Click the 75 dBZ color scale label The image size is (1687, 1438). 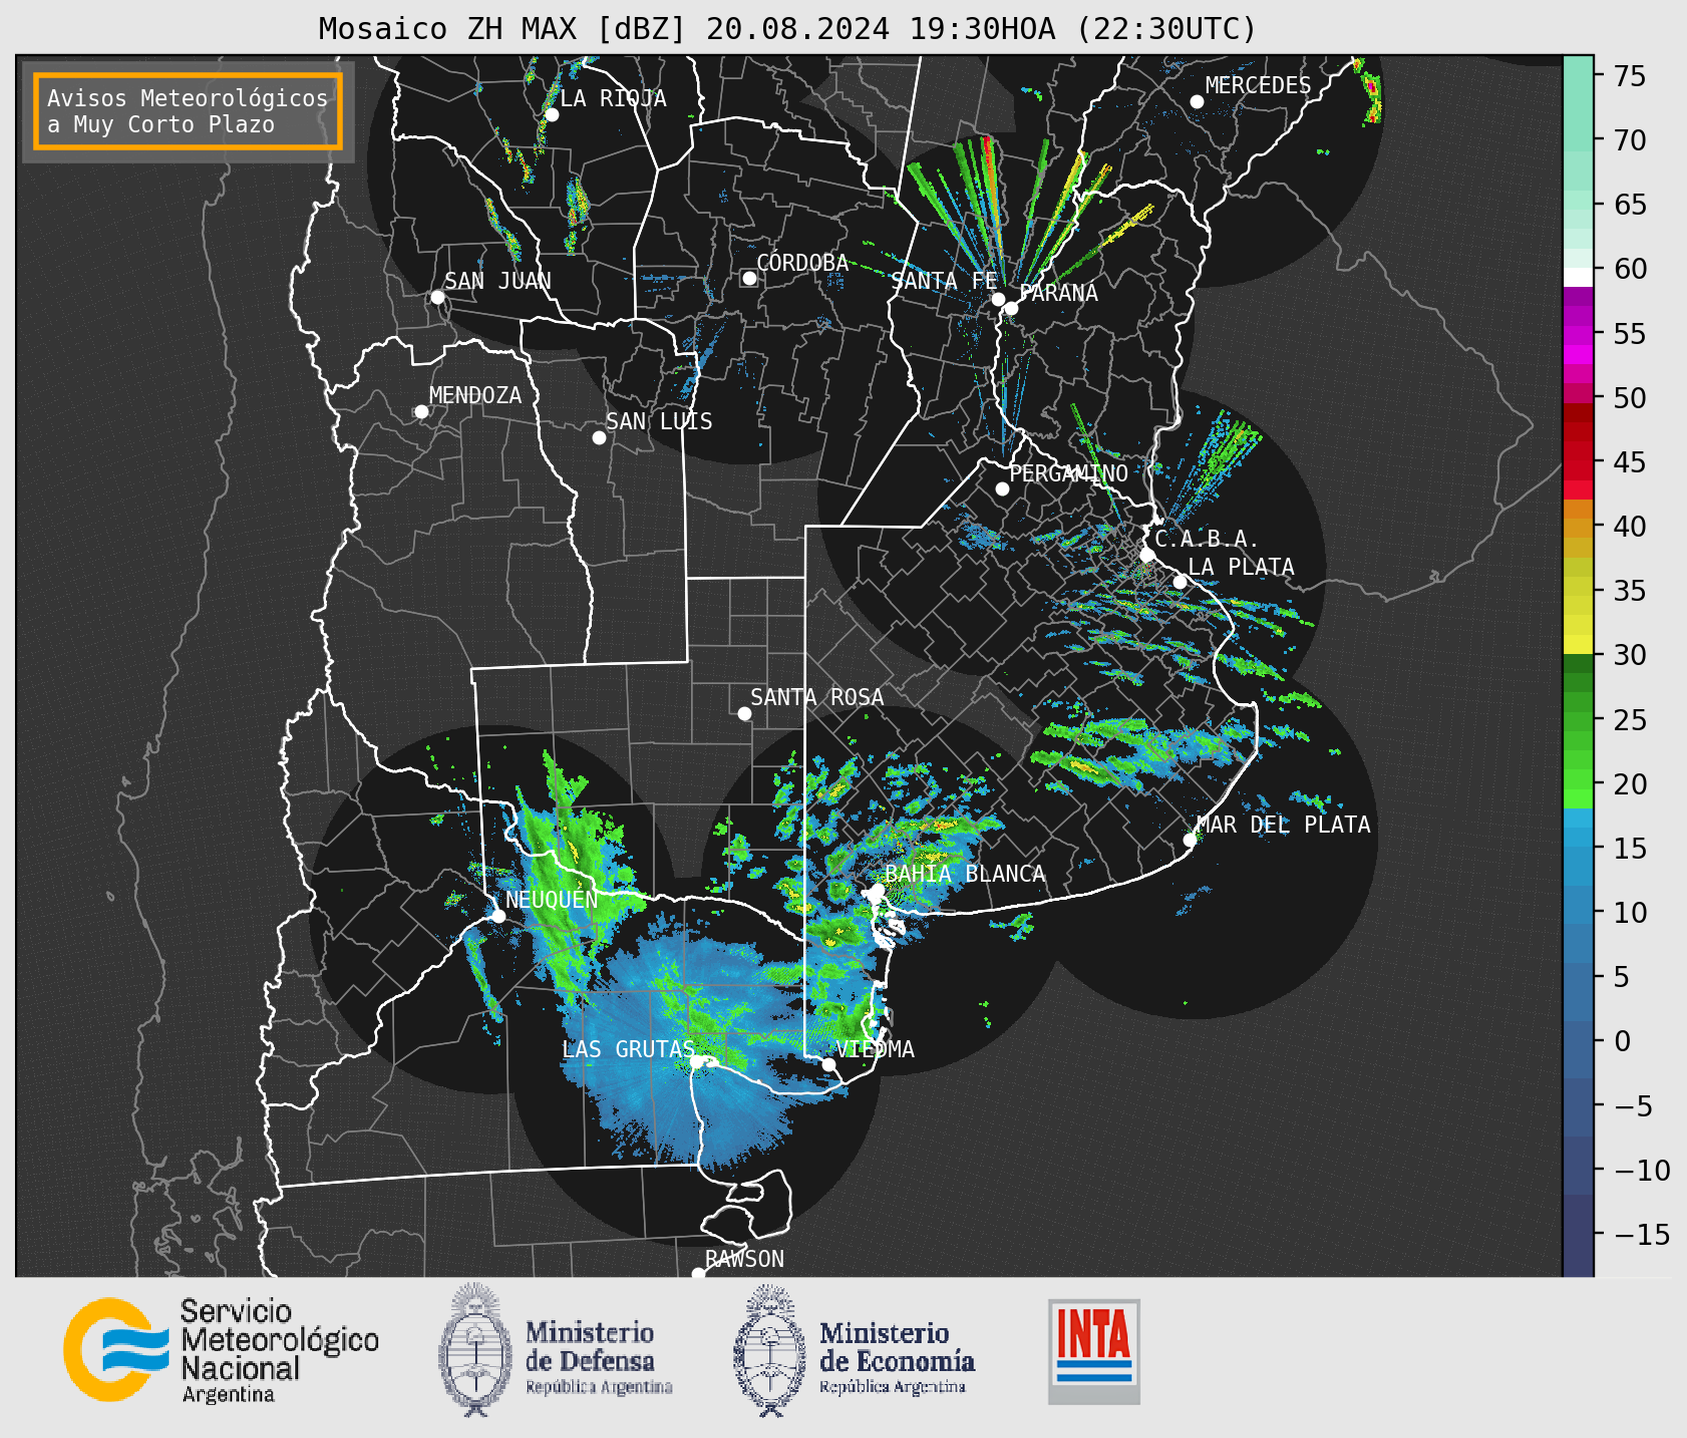(1628, 76)
